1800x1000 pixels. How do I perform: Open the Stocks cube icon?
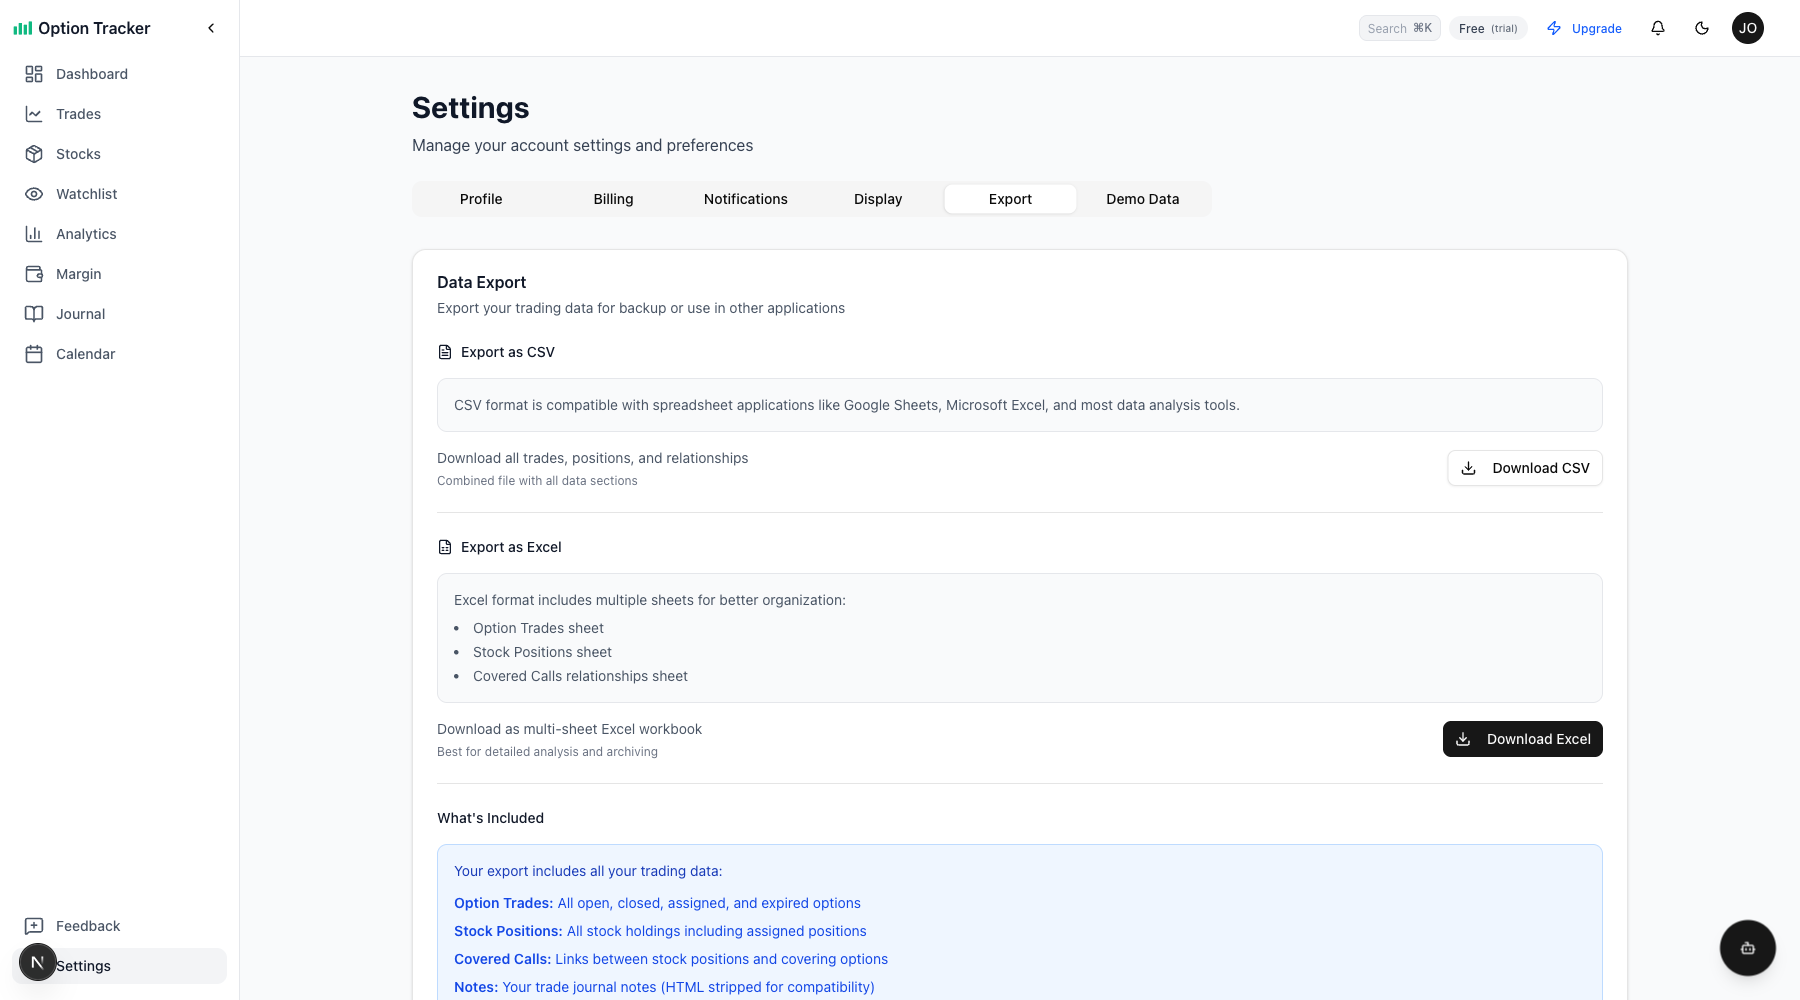click(34, 154)
